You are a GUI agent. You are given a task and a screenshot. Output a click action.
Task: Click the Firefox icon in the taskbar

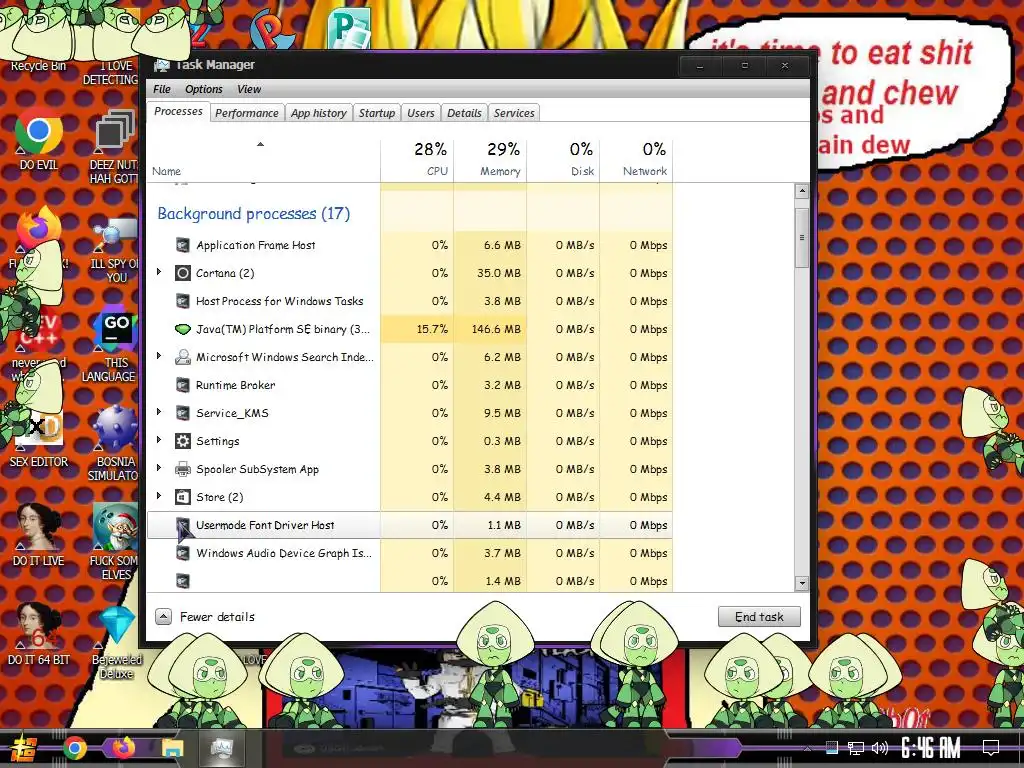[x=123, y=748]
